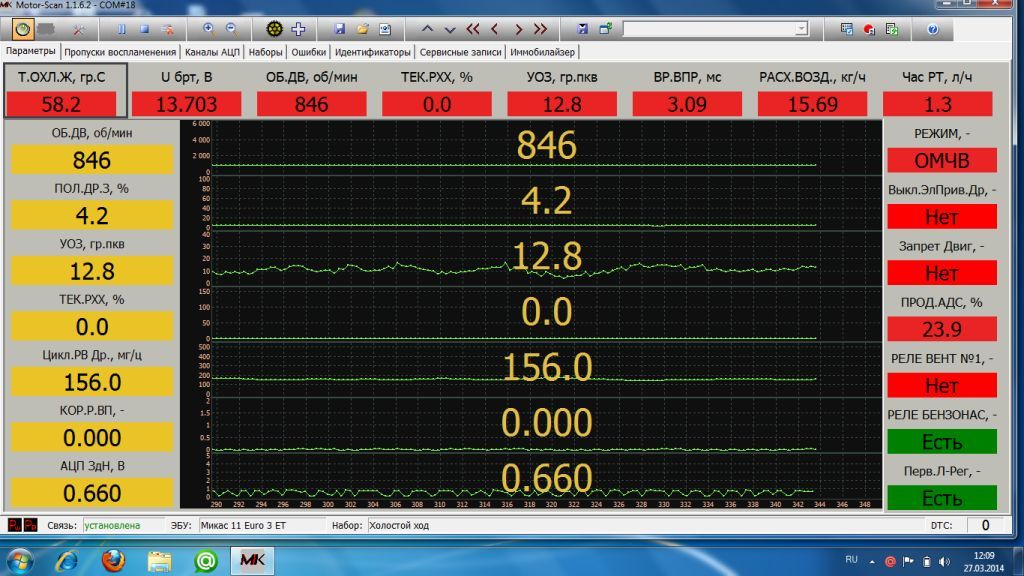This screenshot has height=576, width=1024.
Task: Click the status bar ЭБУ field Микас 11
Action: point(261,525)
